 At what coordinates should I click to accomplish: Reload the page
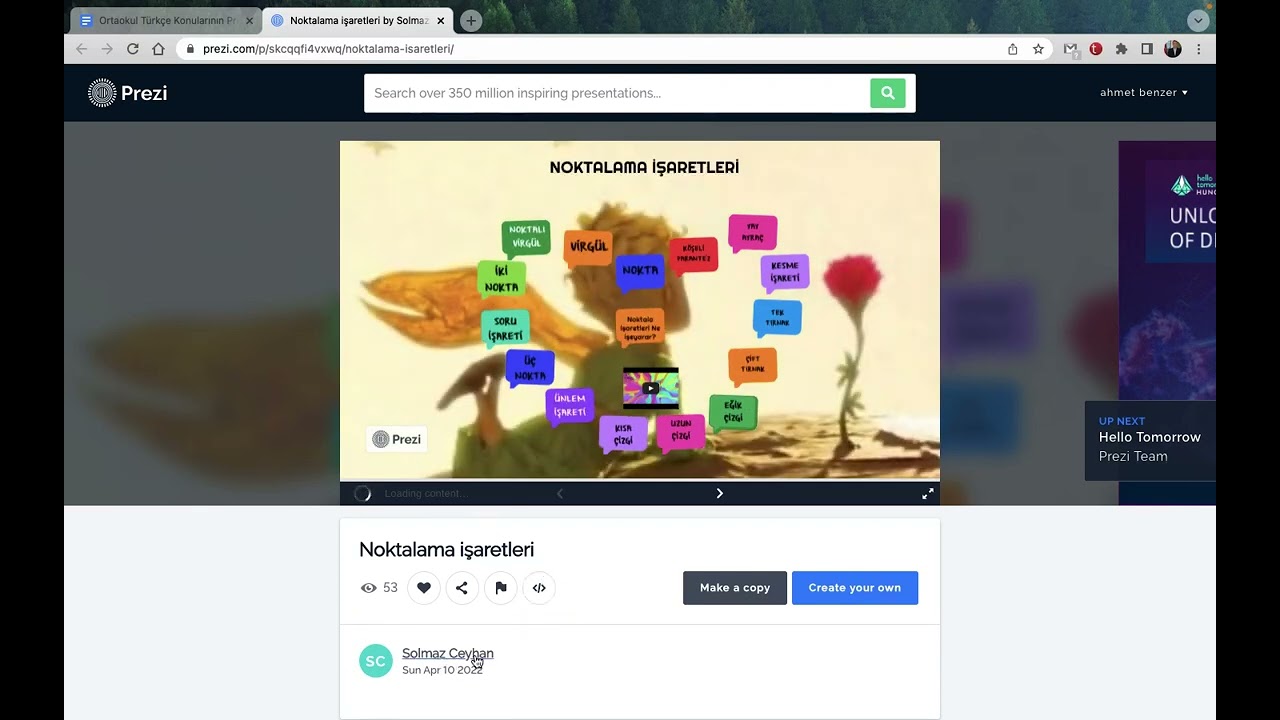(132, 49)
